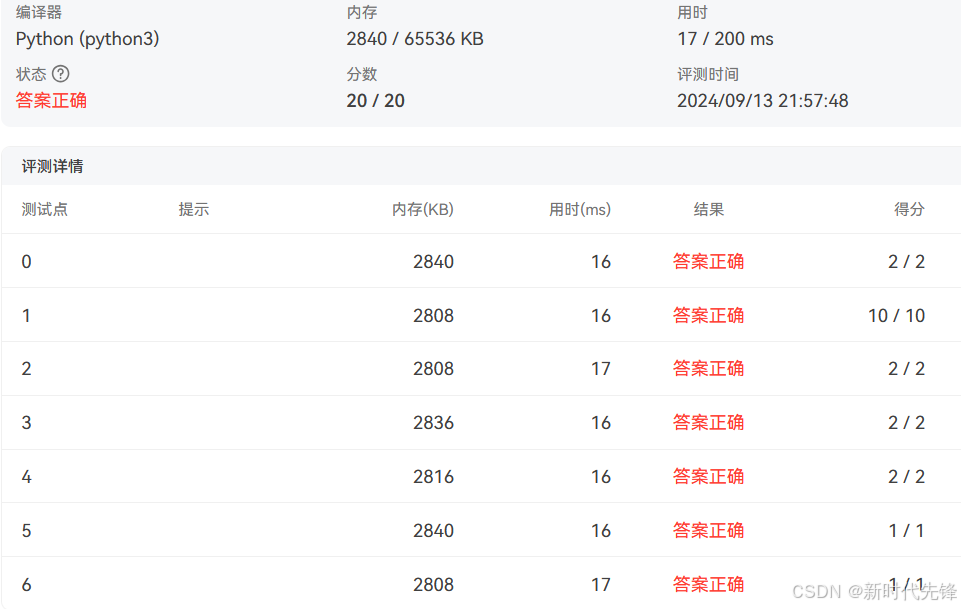Click the red 答案正确 status under 状态
This screenshot has height=609, width=961.
click(x=51, y=100)
